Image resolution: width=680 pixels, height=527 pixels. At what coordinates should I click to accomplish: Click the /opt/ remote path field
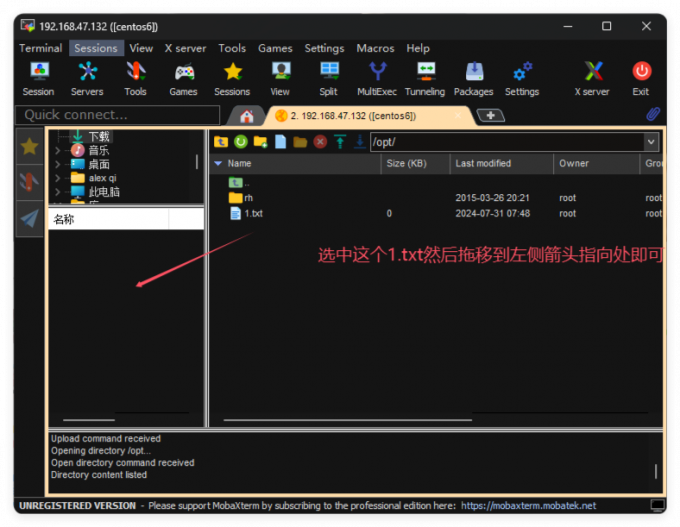tap(507, 142)
